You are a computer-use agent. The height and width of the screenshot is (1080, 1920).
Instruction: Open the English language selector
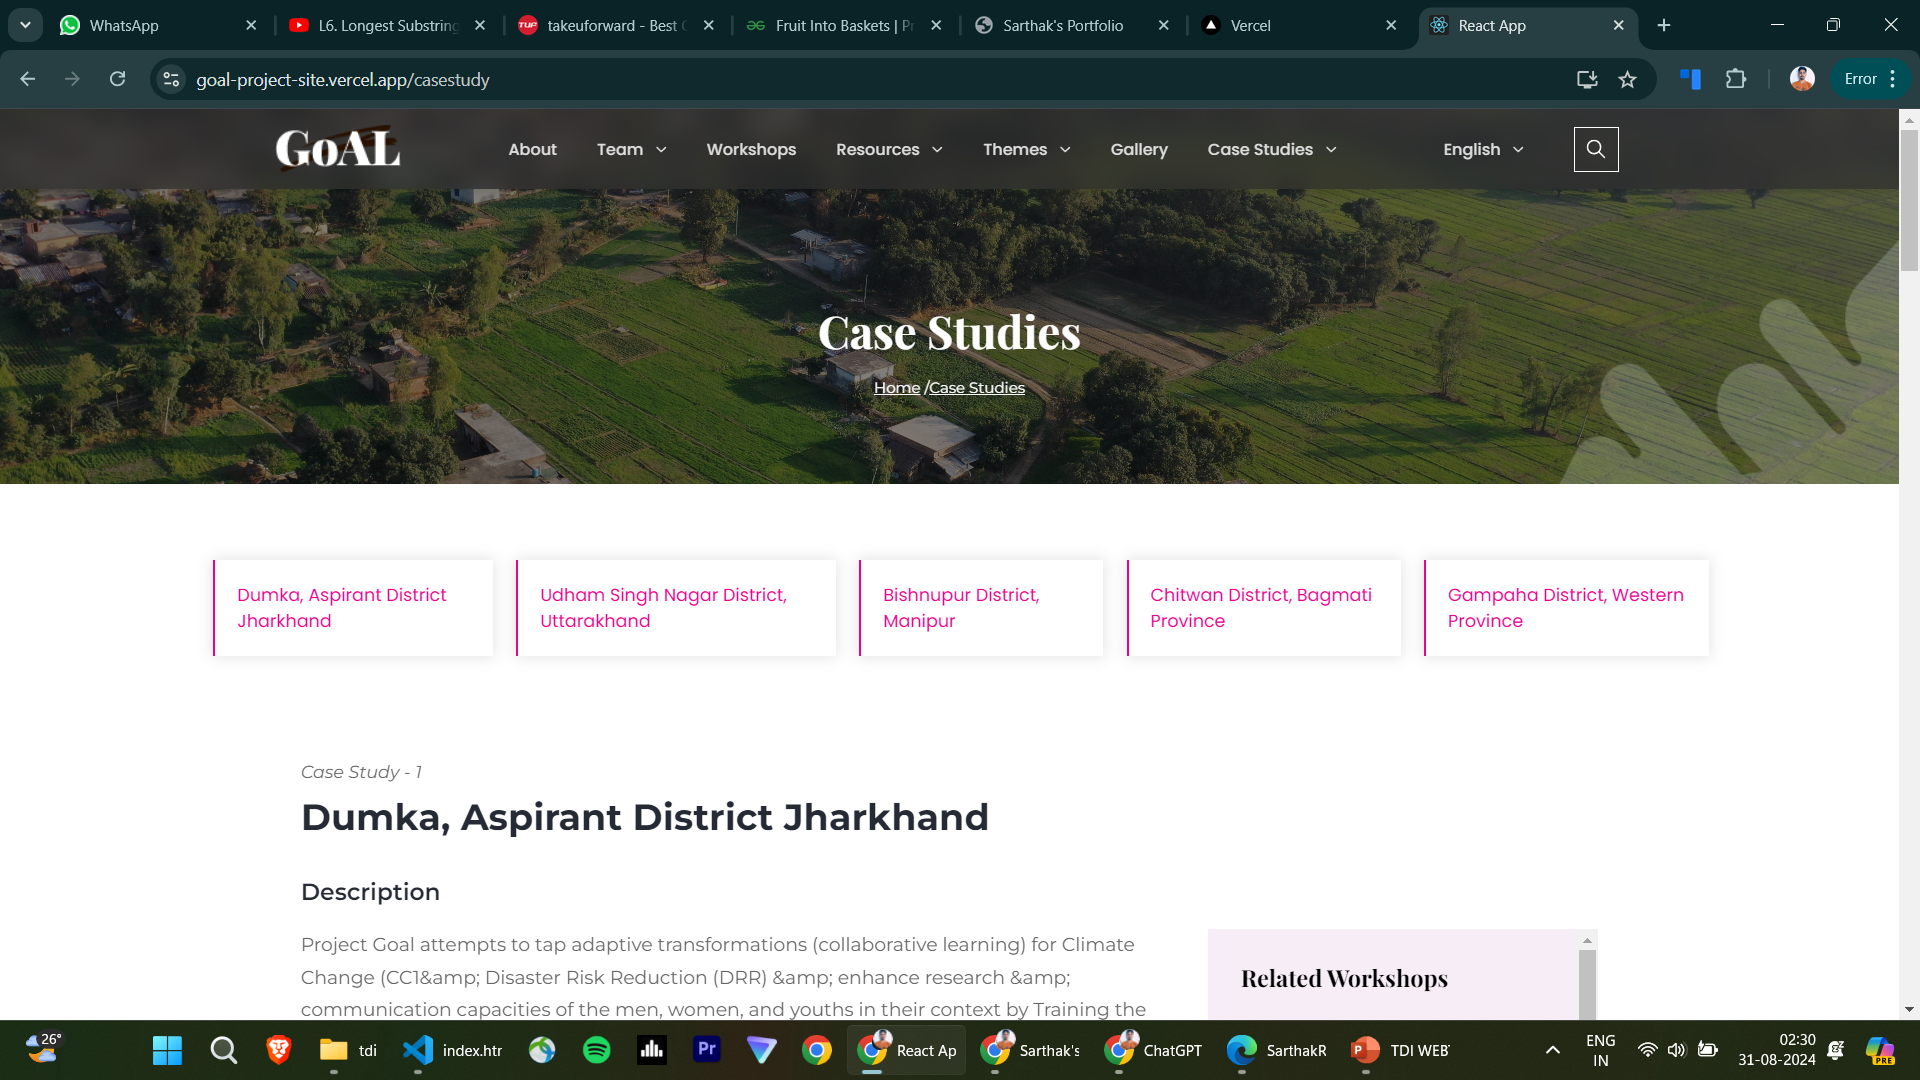[1483, 149]
